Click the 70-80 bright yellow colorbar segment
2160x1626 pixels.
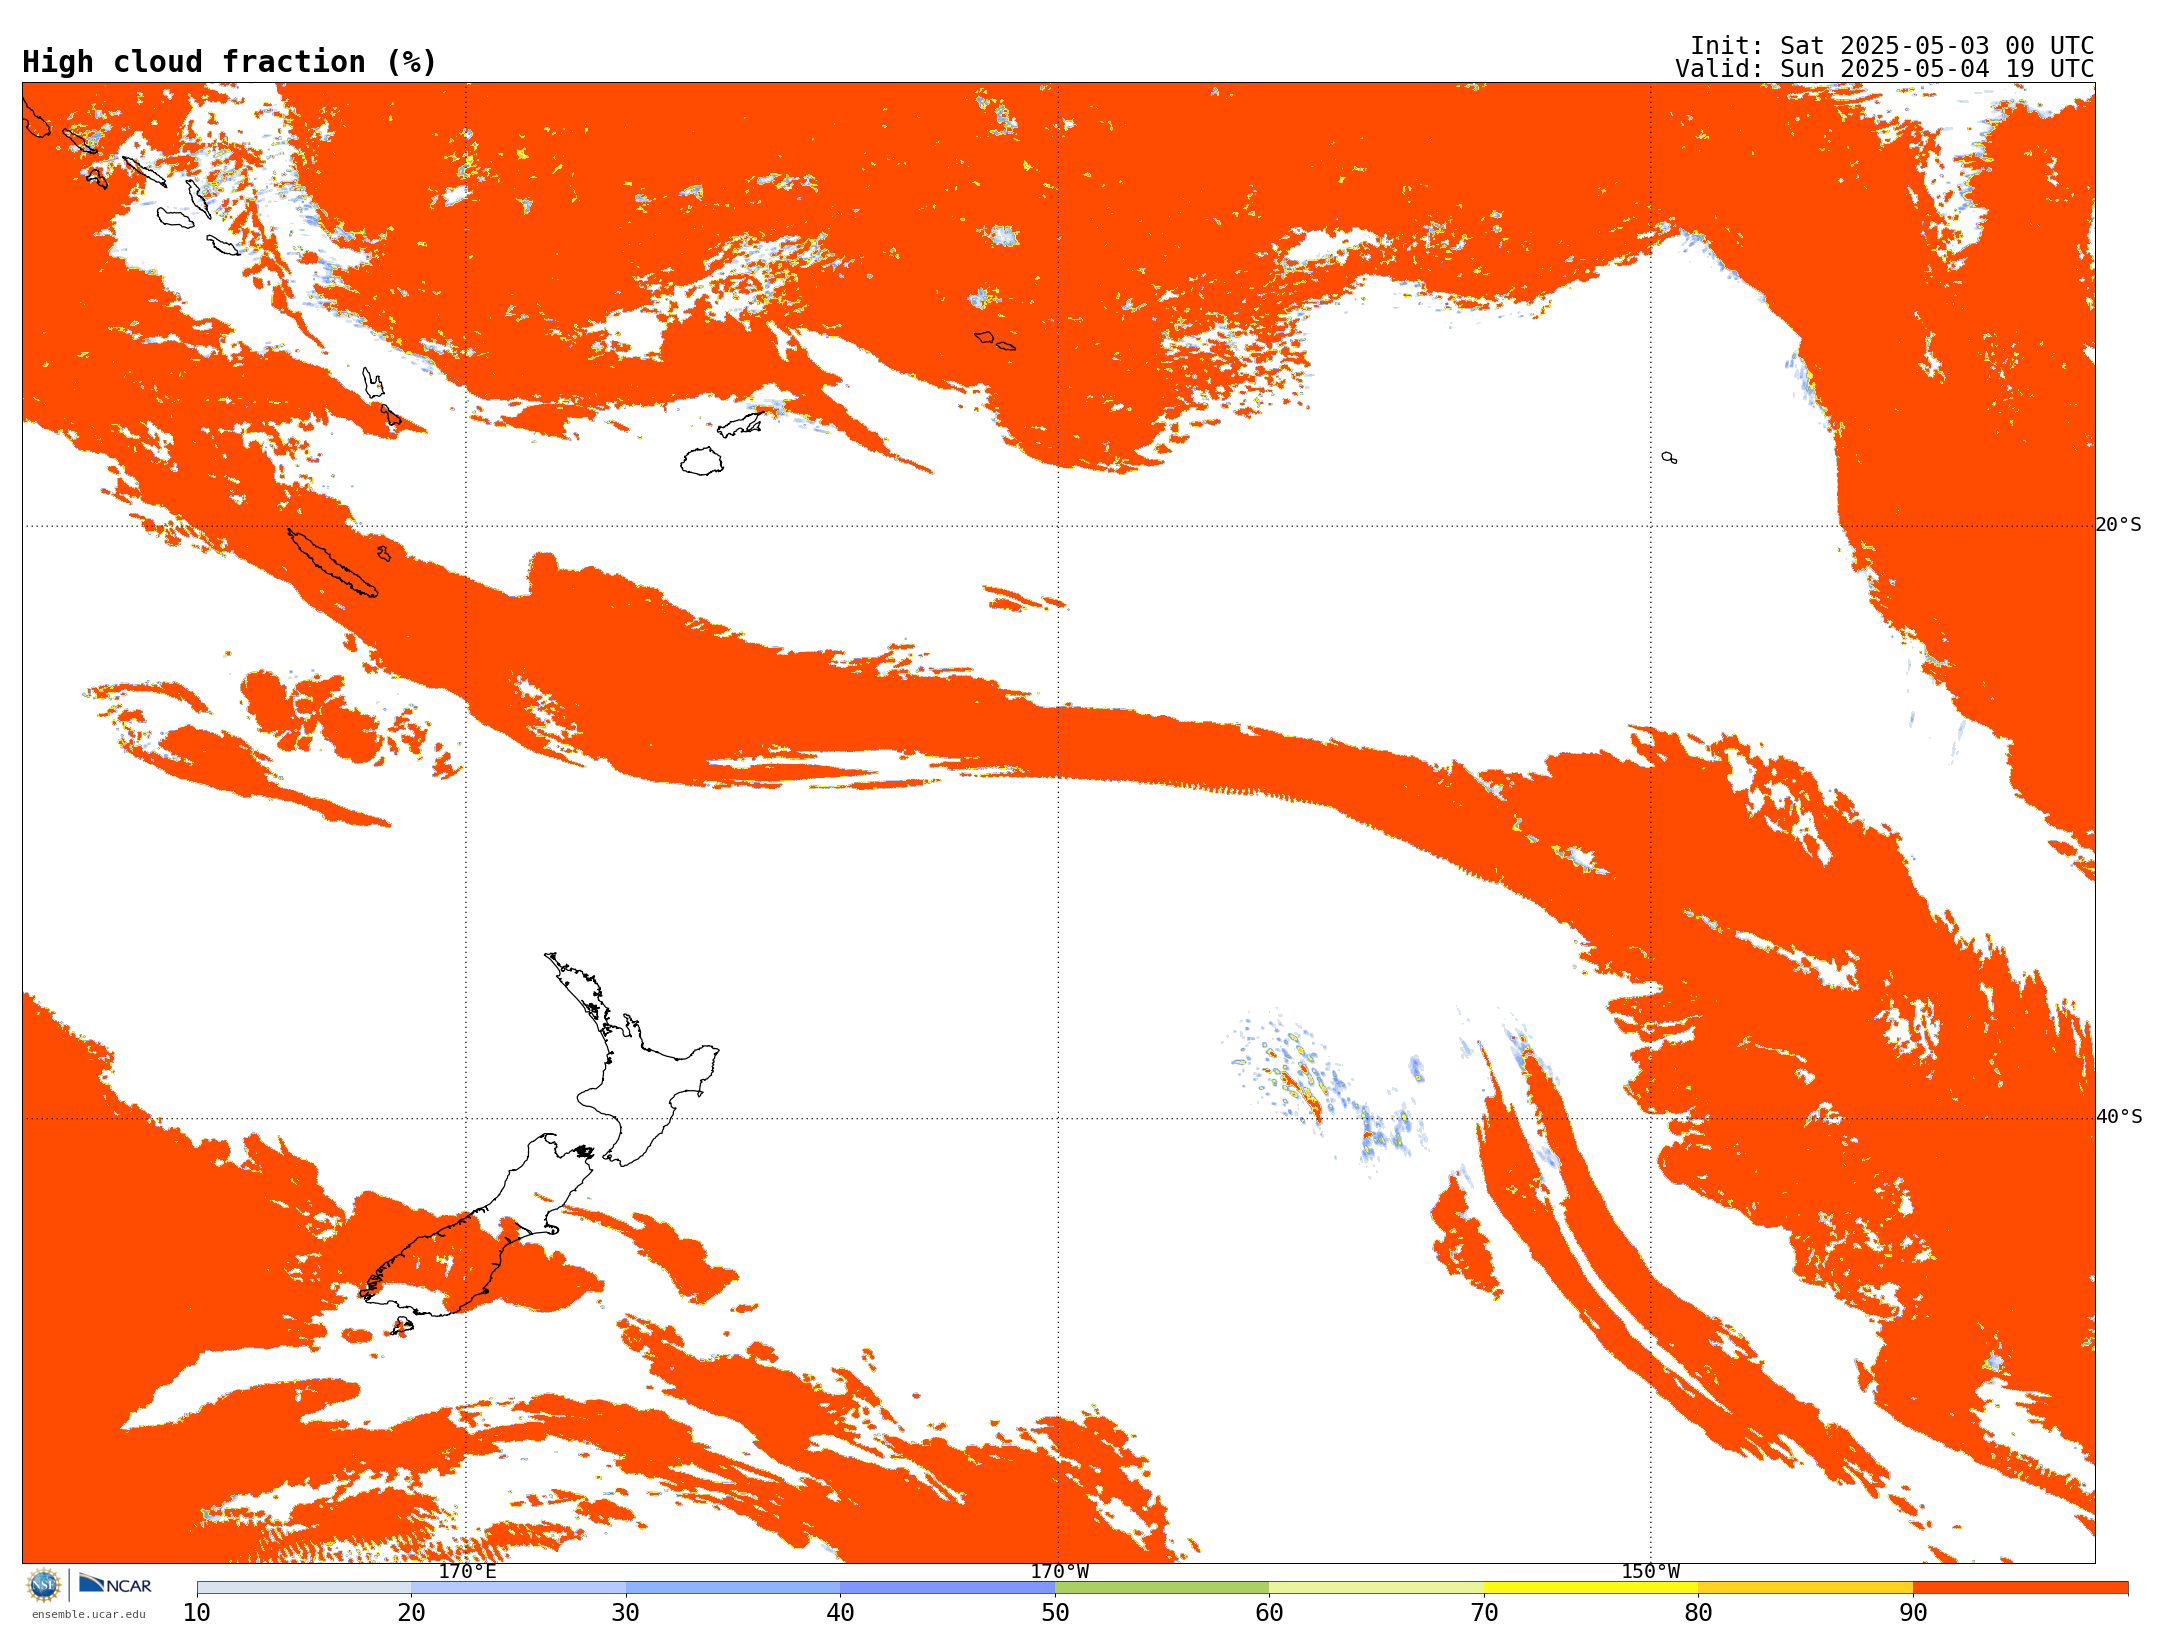tap(1591, 1588)
